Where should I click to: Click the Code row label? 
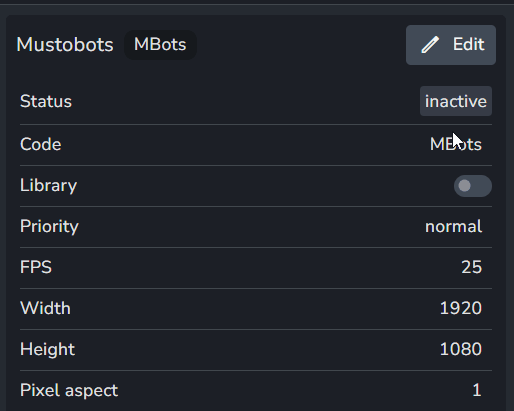(41, 145)
